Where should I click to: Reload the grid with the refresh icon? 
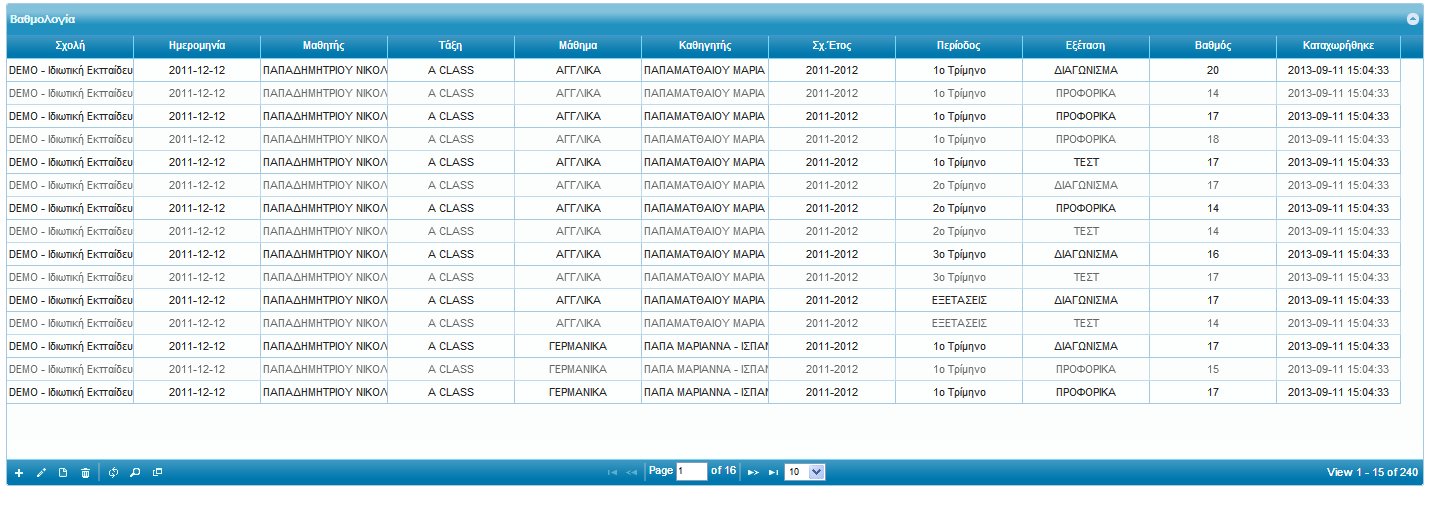(x=113, y=472)
